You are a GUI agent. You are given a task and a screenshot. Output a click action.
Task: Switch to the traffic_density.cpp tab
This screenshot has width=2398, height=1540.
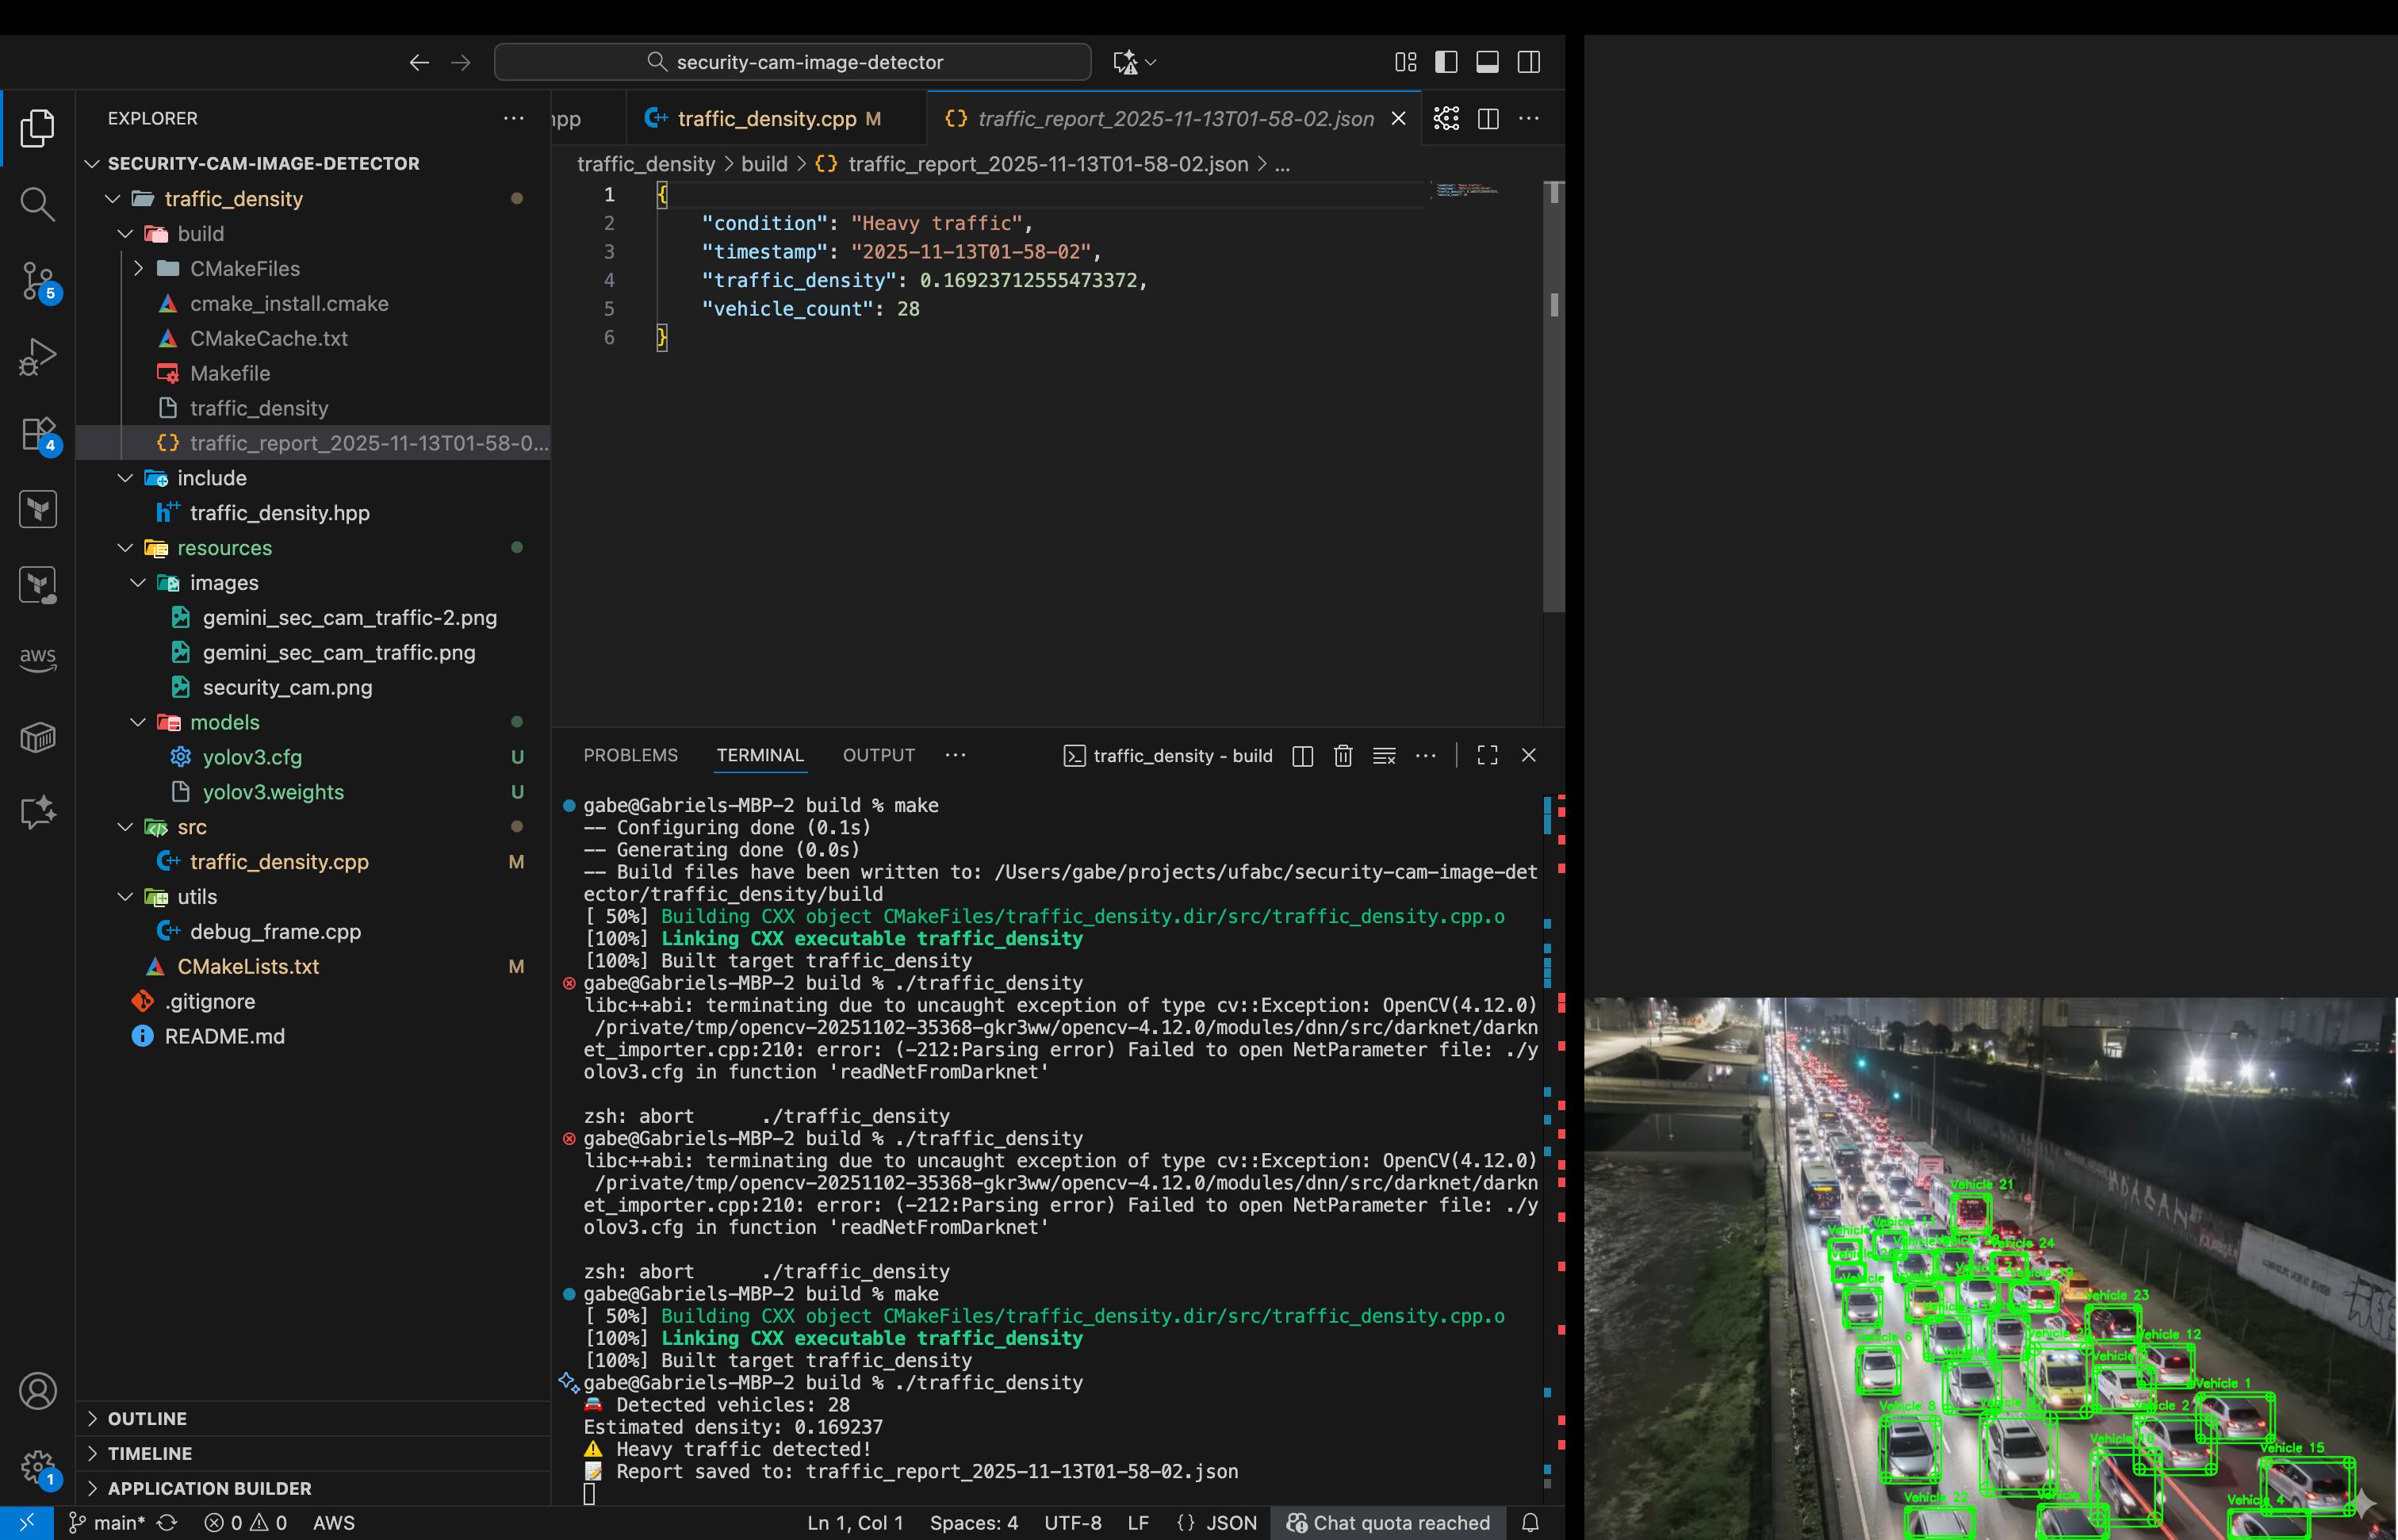click(x=766, y=119)
